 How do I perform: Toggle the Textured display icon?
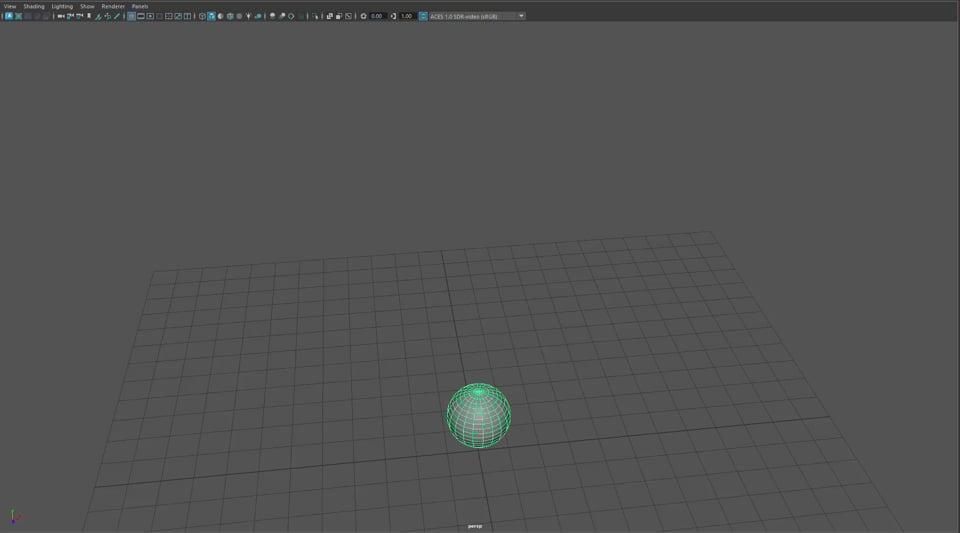tap(239, 17)
